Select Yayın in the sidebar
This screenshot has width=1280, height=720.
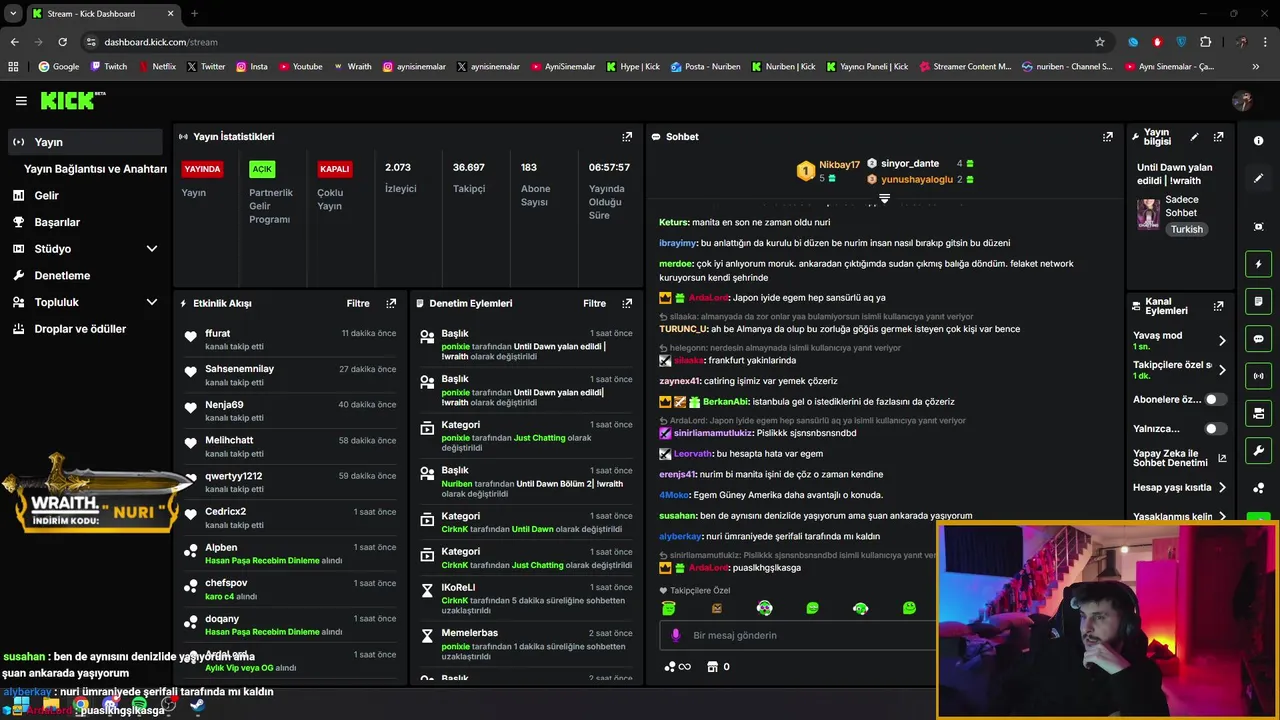pyautogui.click(x=85, y=142)
